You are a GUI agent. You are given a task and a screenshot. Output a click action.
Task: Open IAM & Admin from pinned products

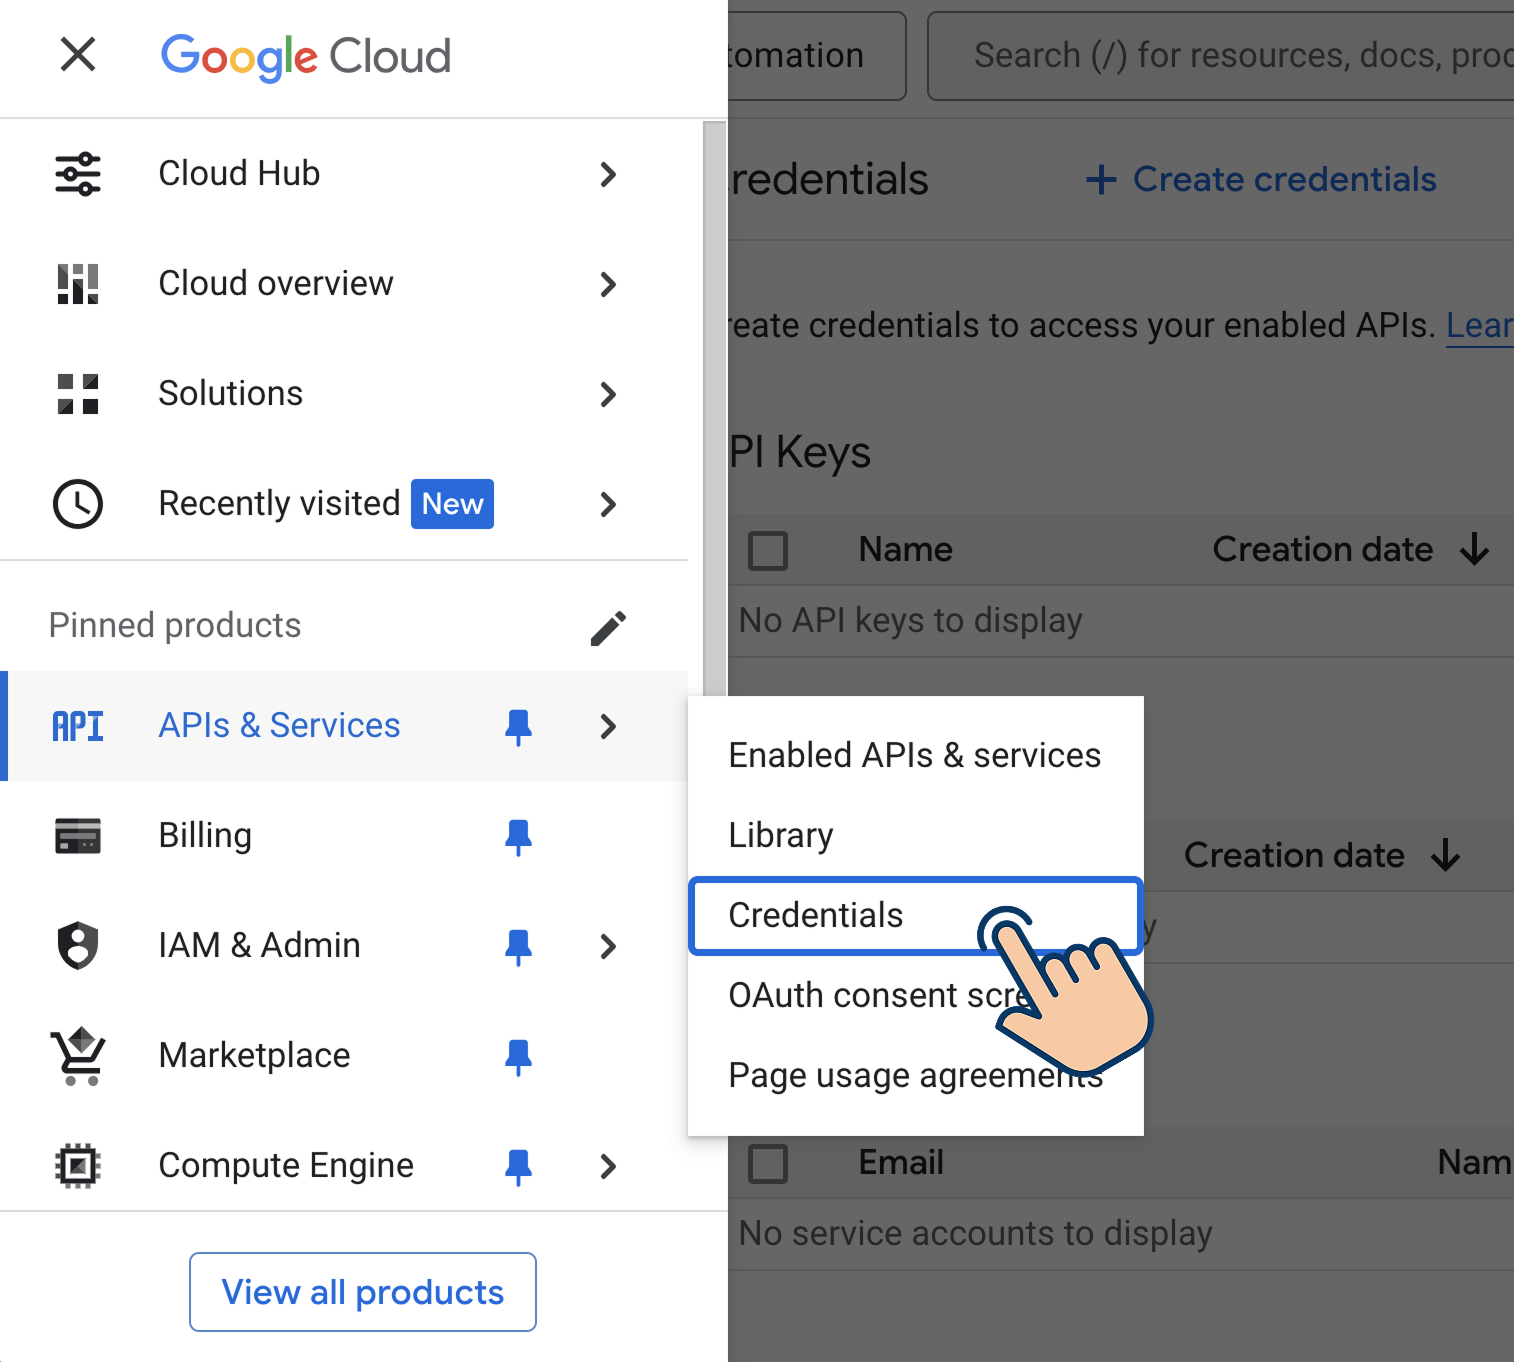coord(344,946)
